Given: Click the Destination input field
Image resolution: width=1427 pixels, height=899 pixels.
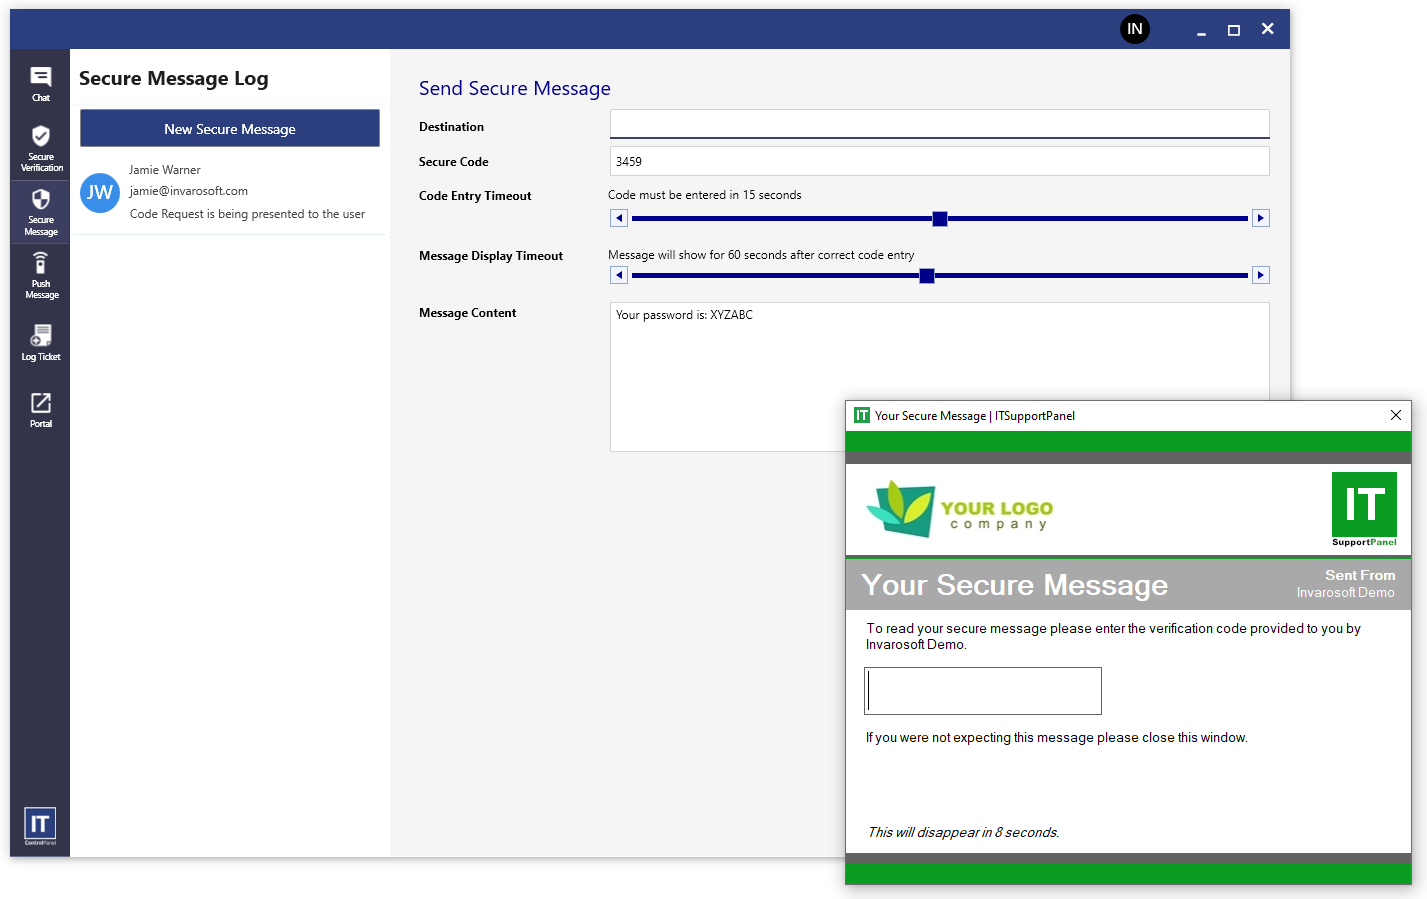Looking at the screenshot, I should 939,124.
